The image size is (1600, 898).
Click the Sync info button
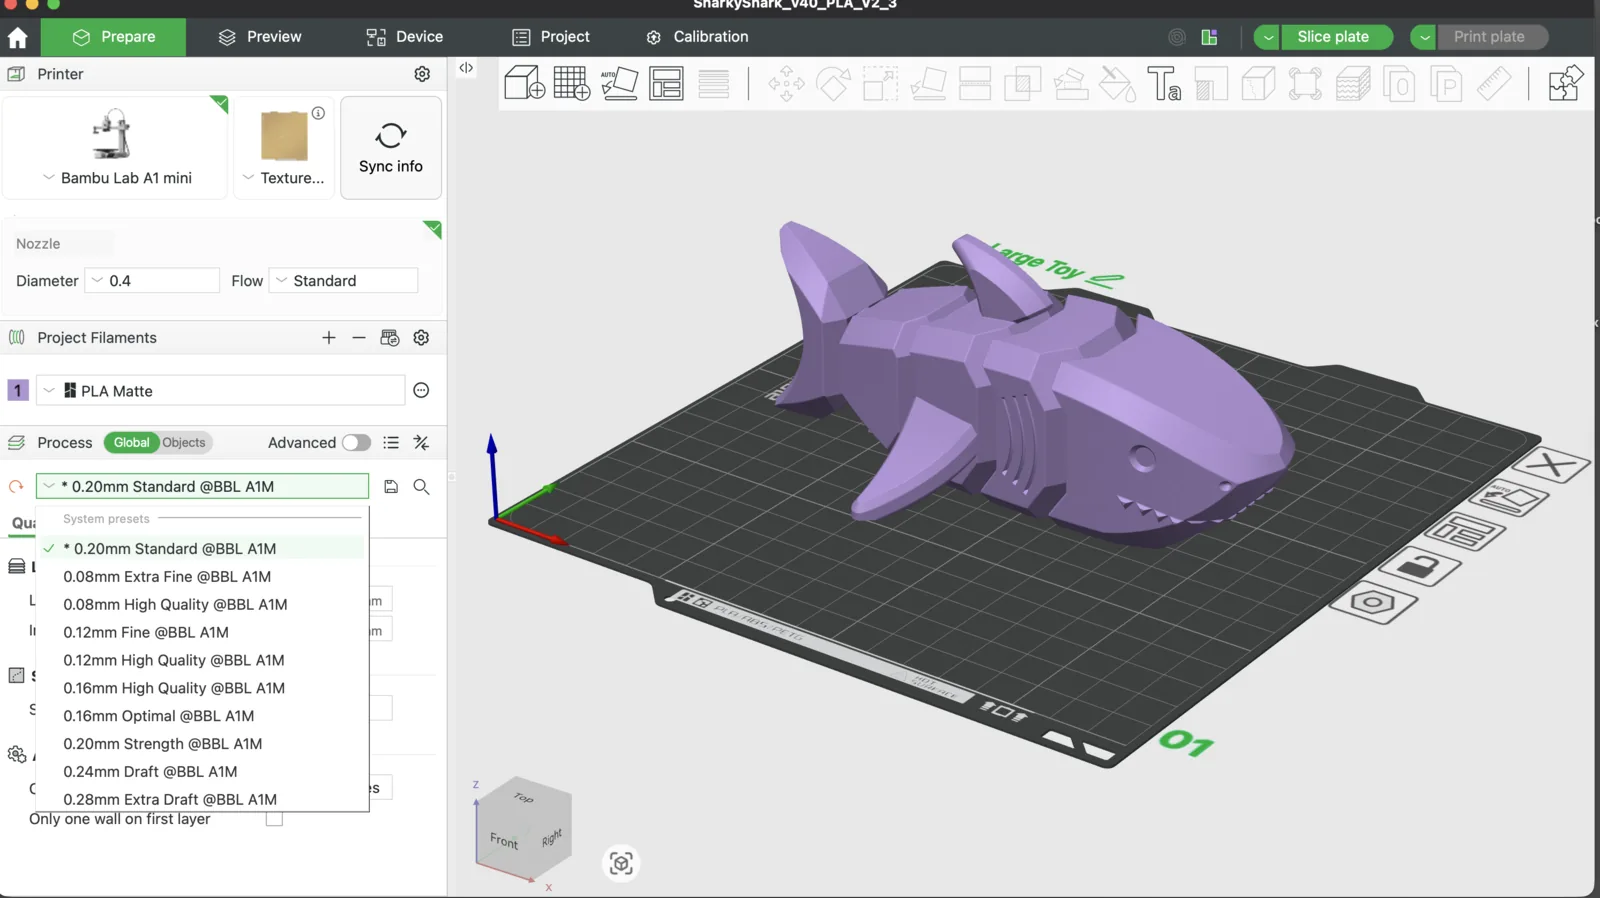coord(391,148)
